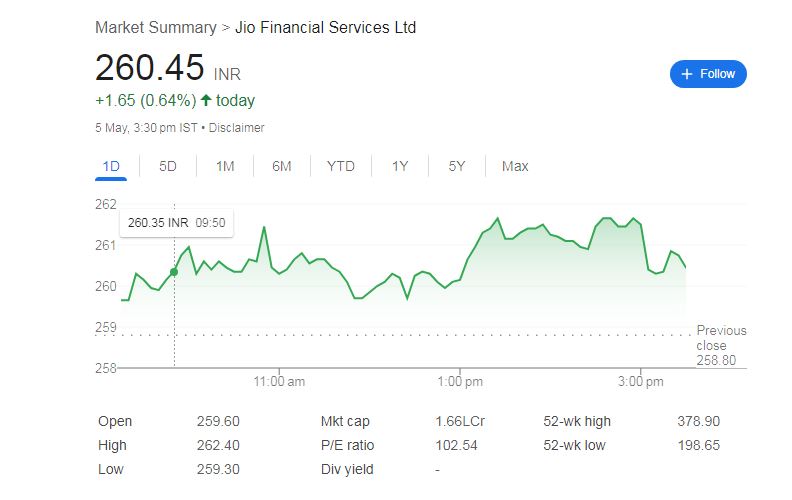Select the 1D time range tab

pyautogui.click(x=111, y=167)
